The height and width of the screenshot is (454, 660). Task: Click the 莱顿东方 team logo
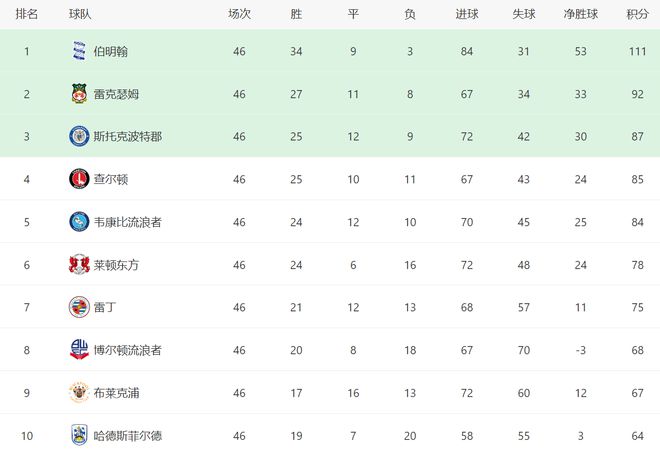(79, 265)
